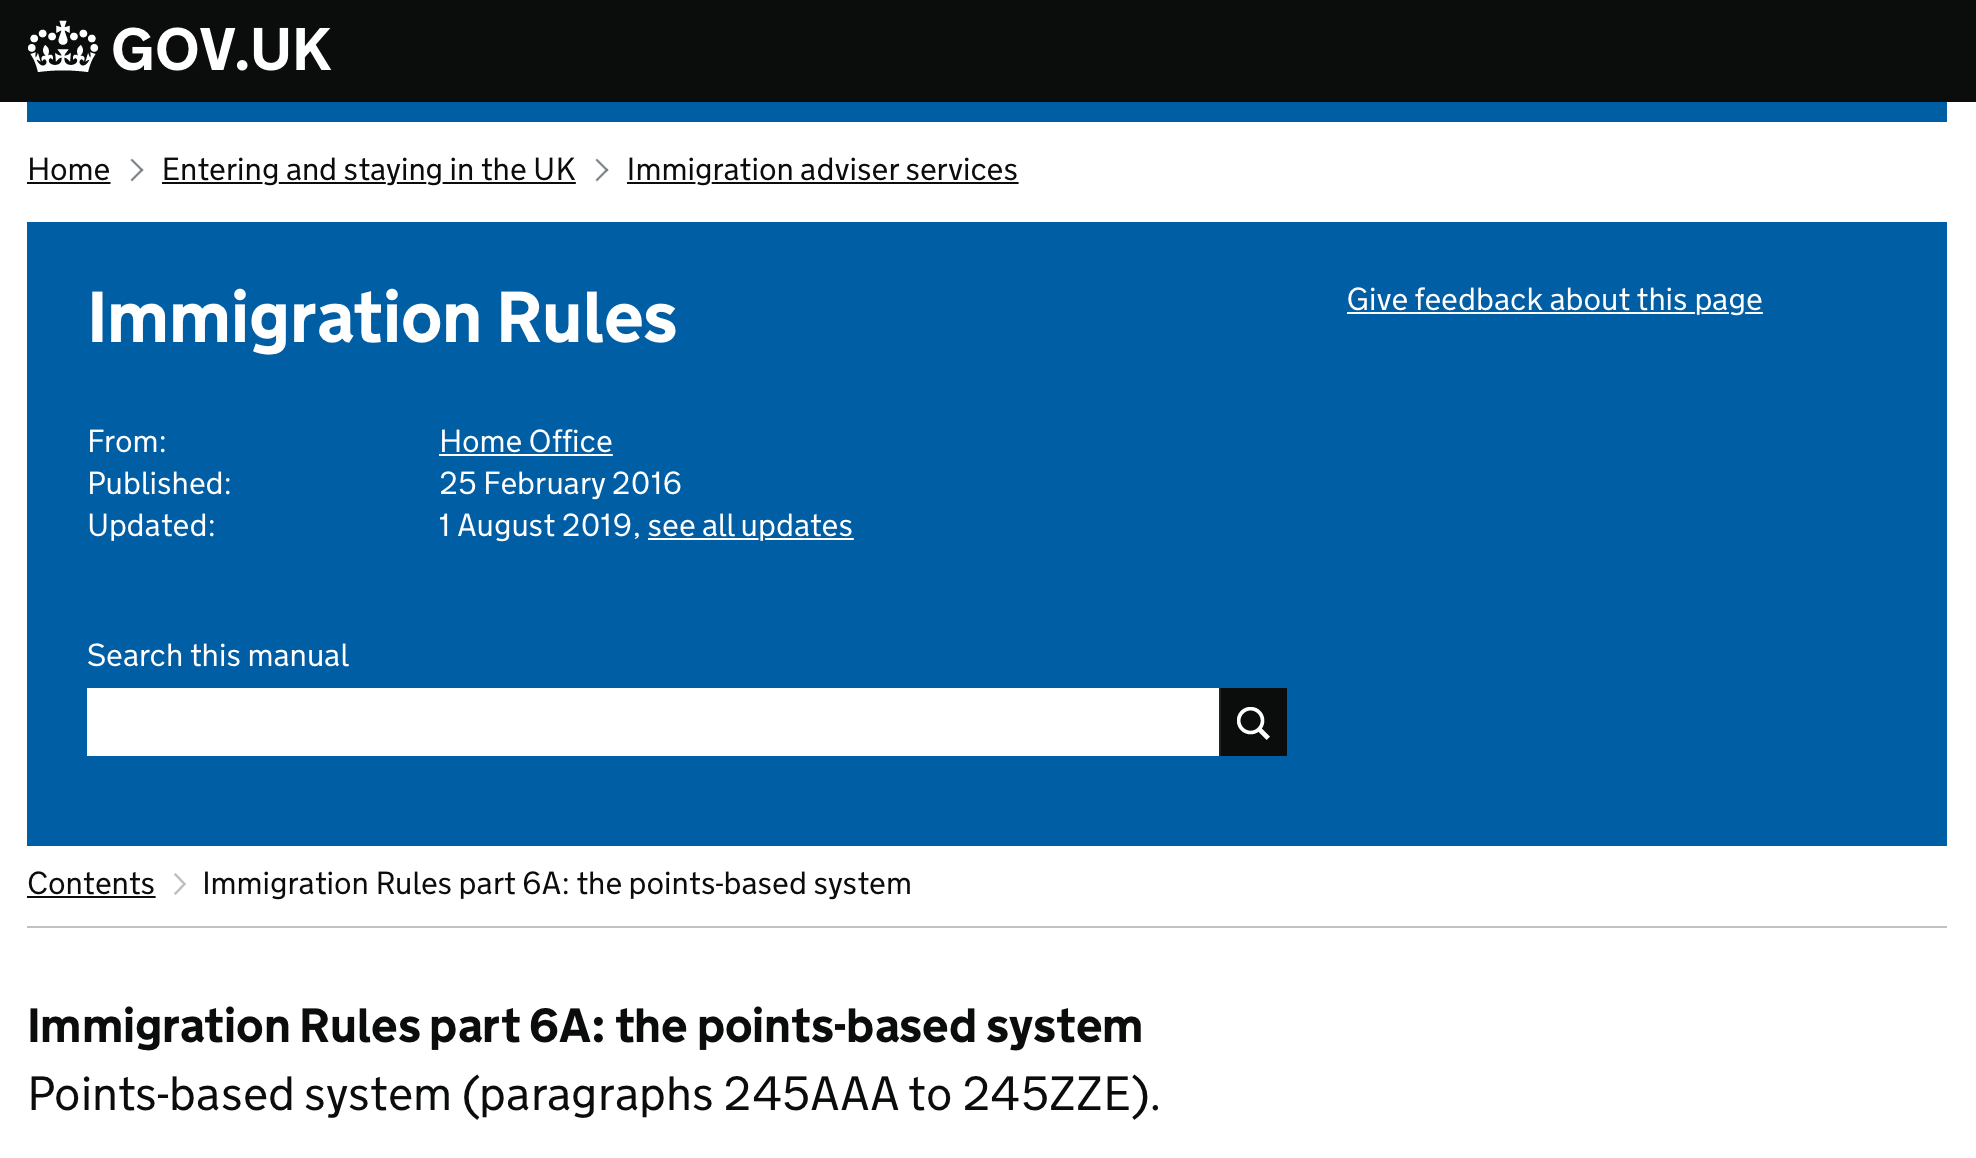Click inside the Search this manual field

(x=650, y=721)
